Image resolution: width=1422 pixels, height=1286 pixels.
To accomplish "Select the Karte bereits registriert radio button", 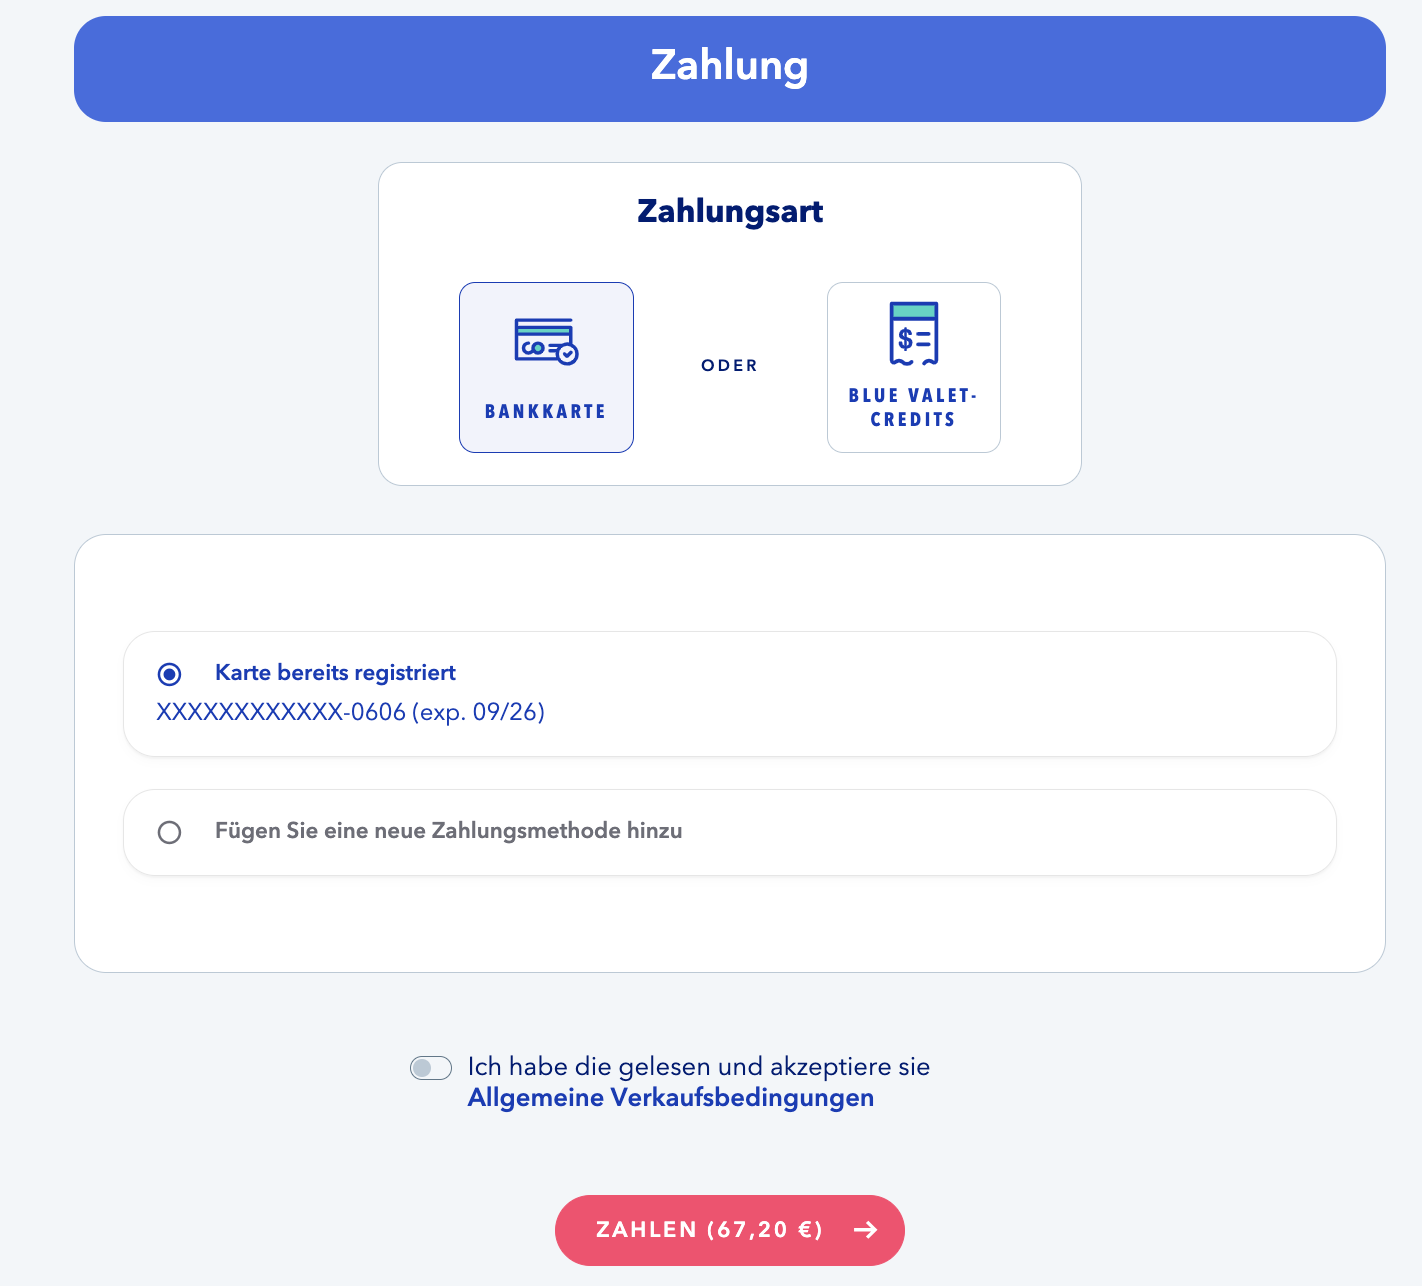I will (170, 674).
